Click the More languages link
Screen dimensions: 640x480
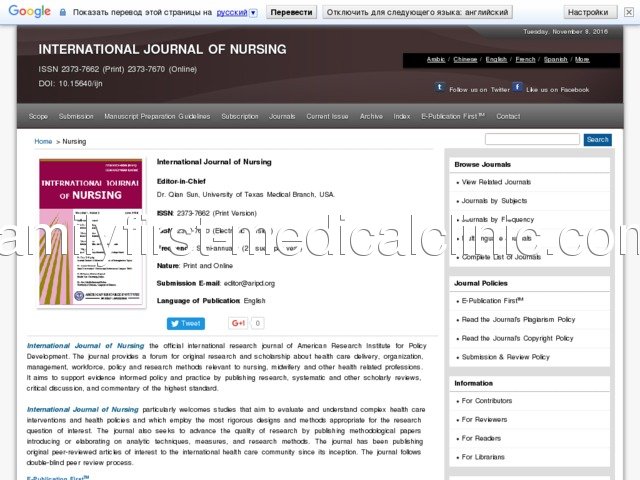pos(582,60)
